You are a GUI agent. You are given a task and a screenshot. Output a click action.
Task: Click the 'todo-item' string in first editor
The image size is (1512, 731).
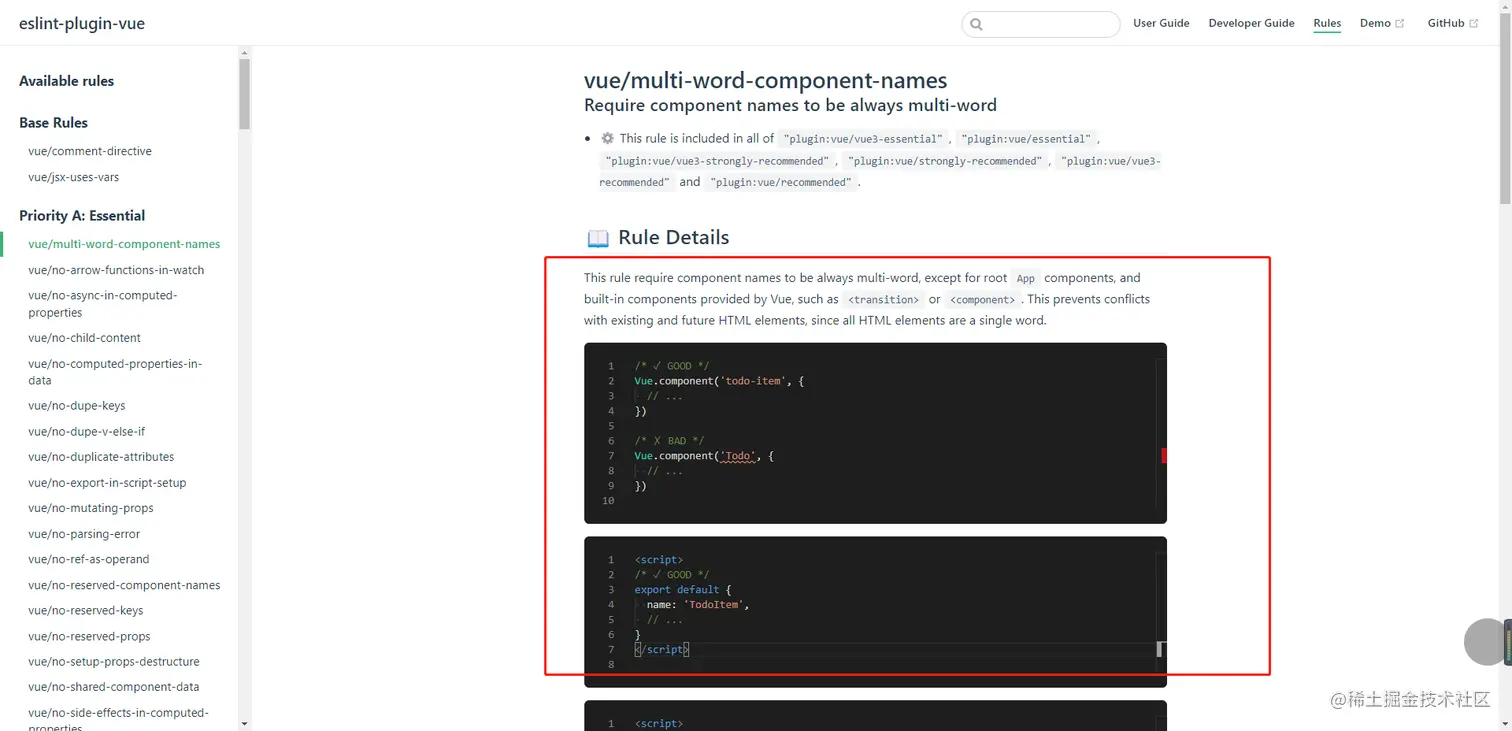point(753,381)
